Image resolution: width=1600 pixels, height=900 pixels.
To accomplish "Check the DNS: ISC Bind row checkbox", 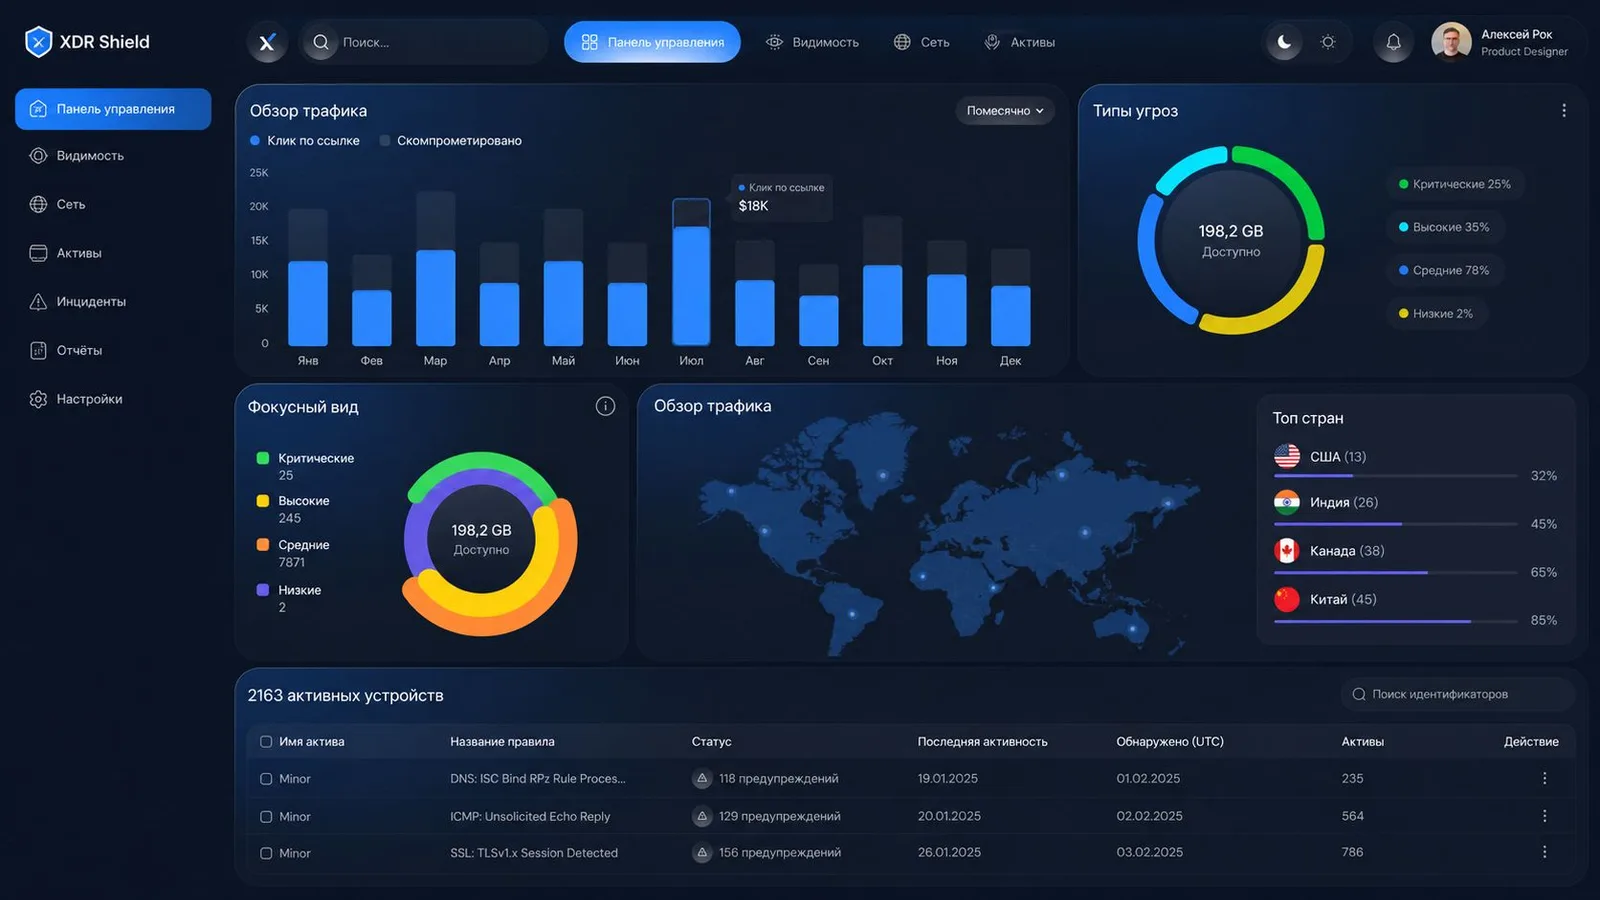I will (x=266, y=779).
